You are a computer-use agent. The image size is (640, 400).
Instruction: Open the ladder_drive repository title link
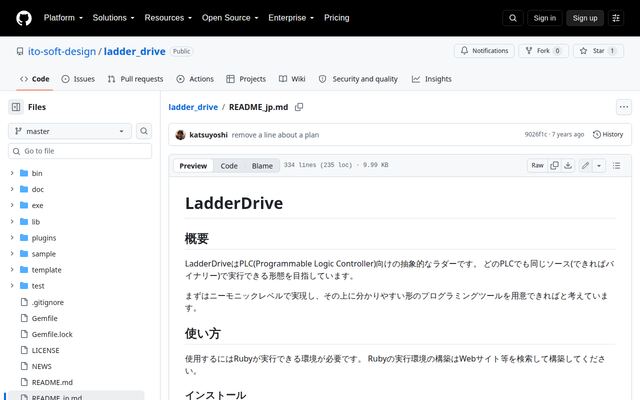click(x=135, y=51)
